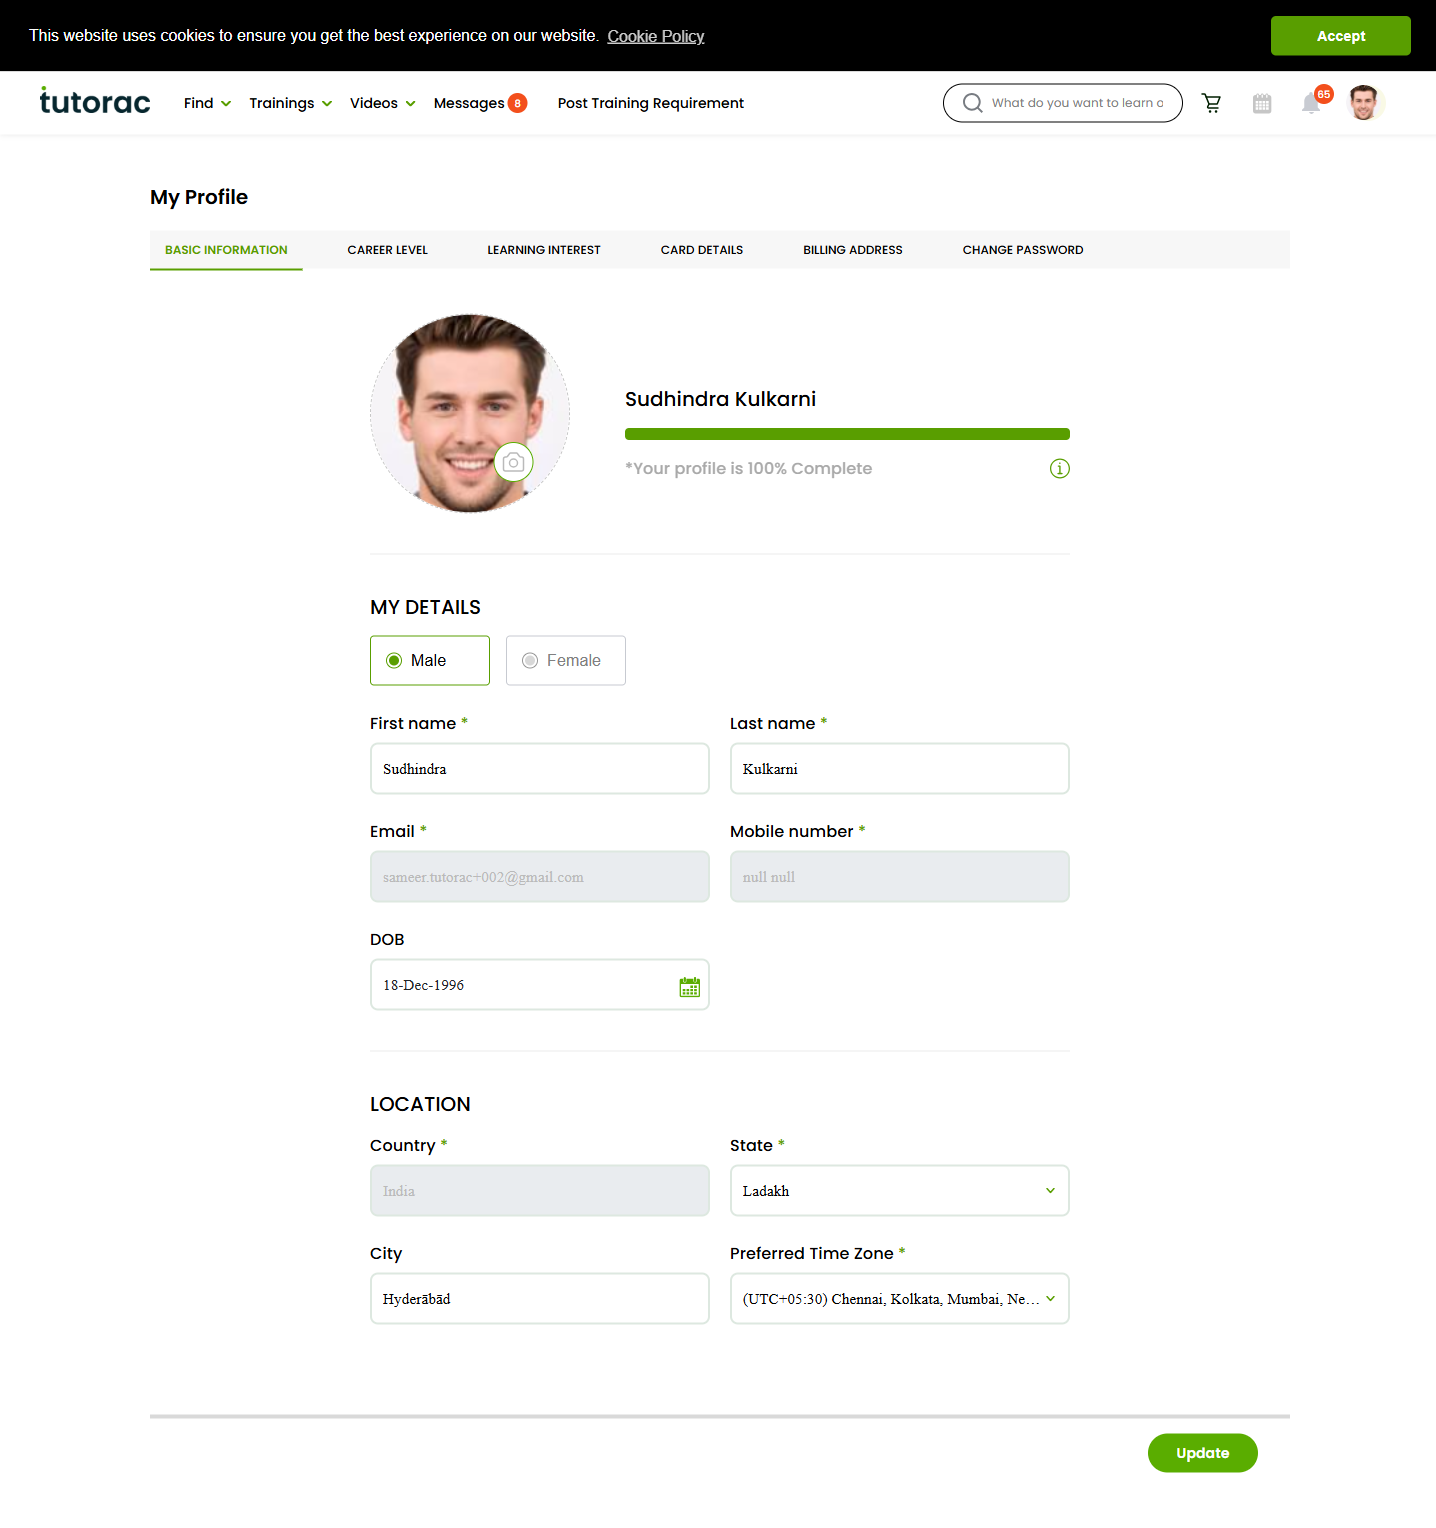1436x1528 pixels.
Task: Switch to Card Details tab
Action: [702, 250]
